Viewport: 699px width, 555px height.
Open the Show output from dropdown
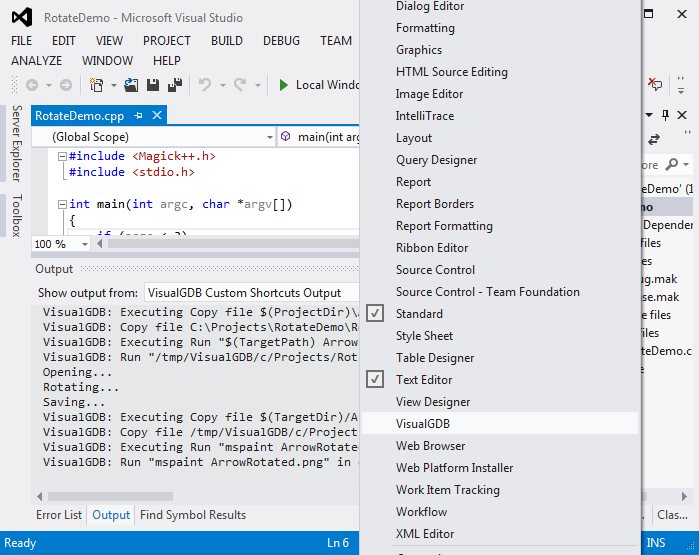tap(252, 293)
